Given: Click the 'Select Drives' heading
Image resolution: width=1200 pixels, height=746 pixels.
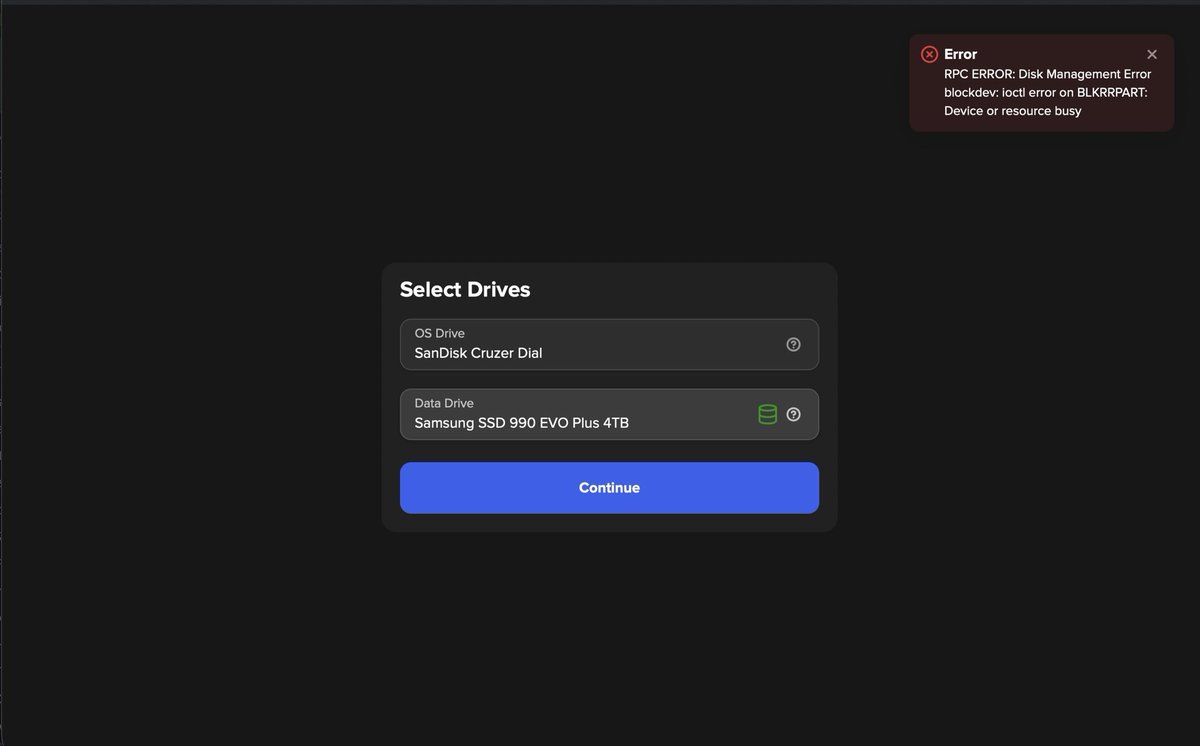Looking at the screenshot, I should [x=465, y=289].
